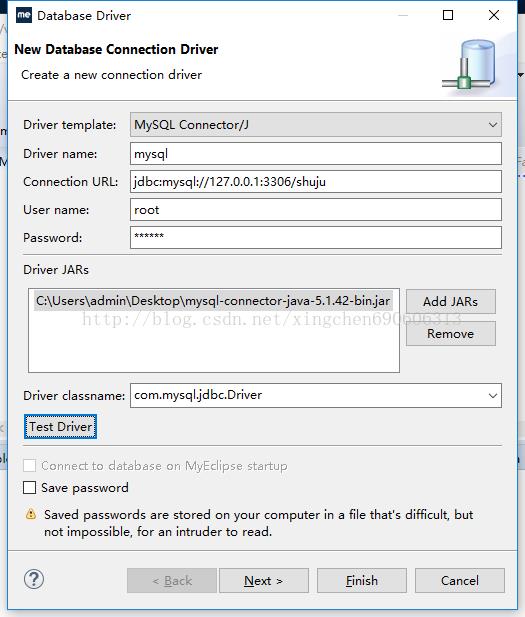This screenshot has width=525, height=617.
Task: Click Finish to create the driver
Action: (x=362, y=580)
